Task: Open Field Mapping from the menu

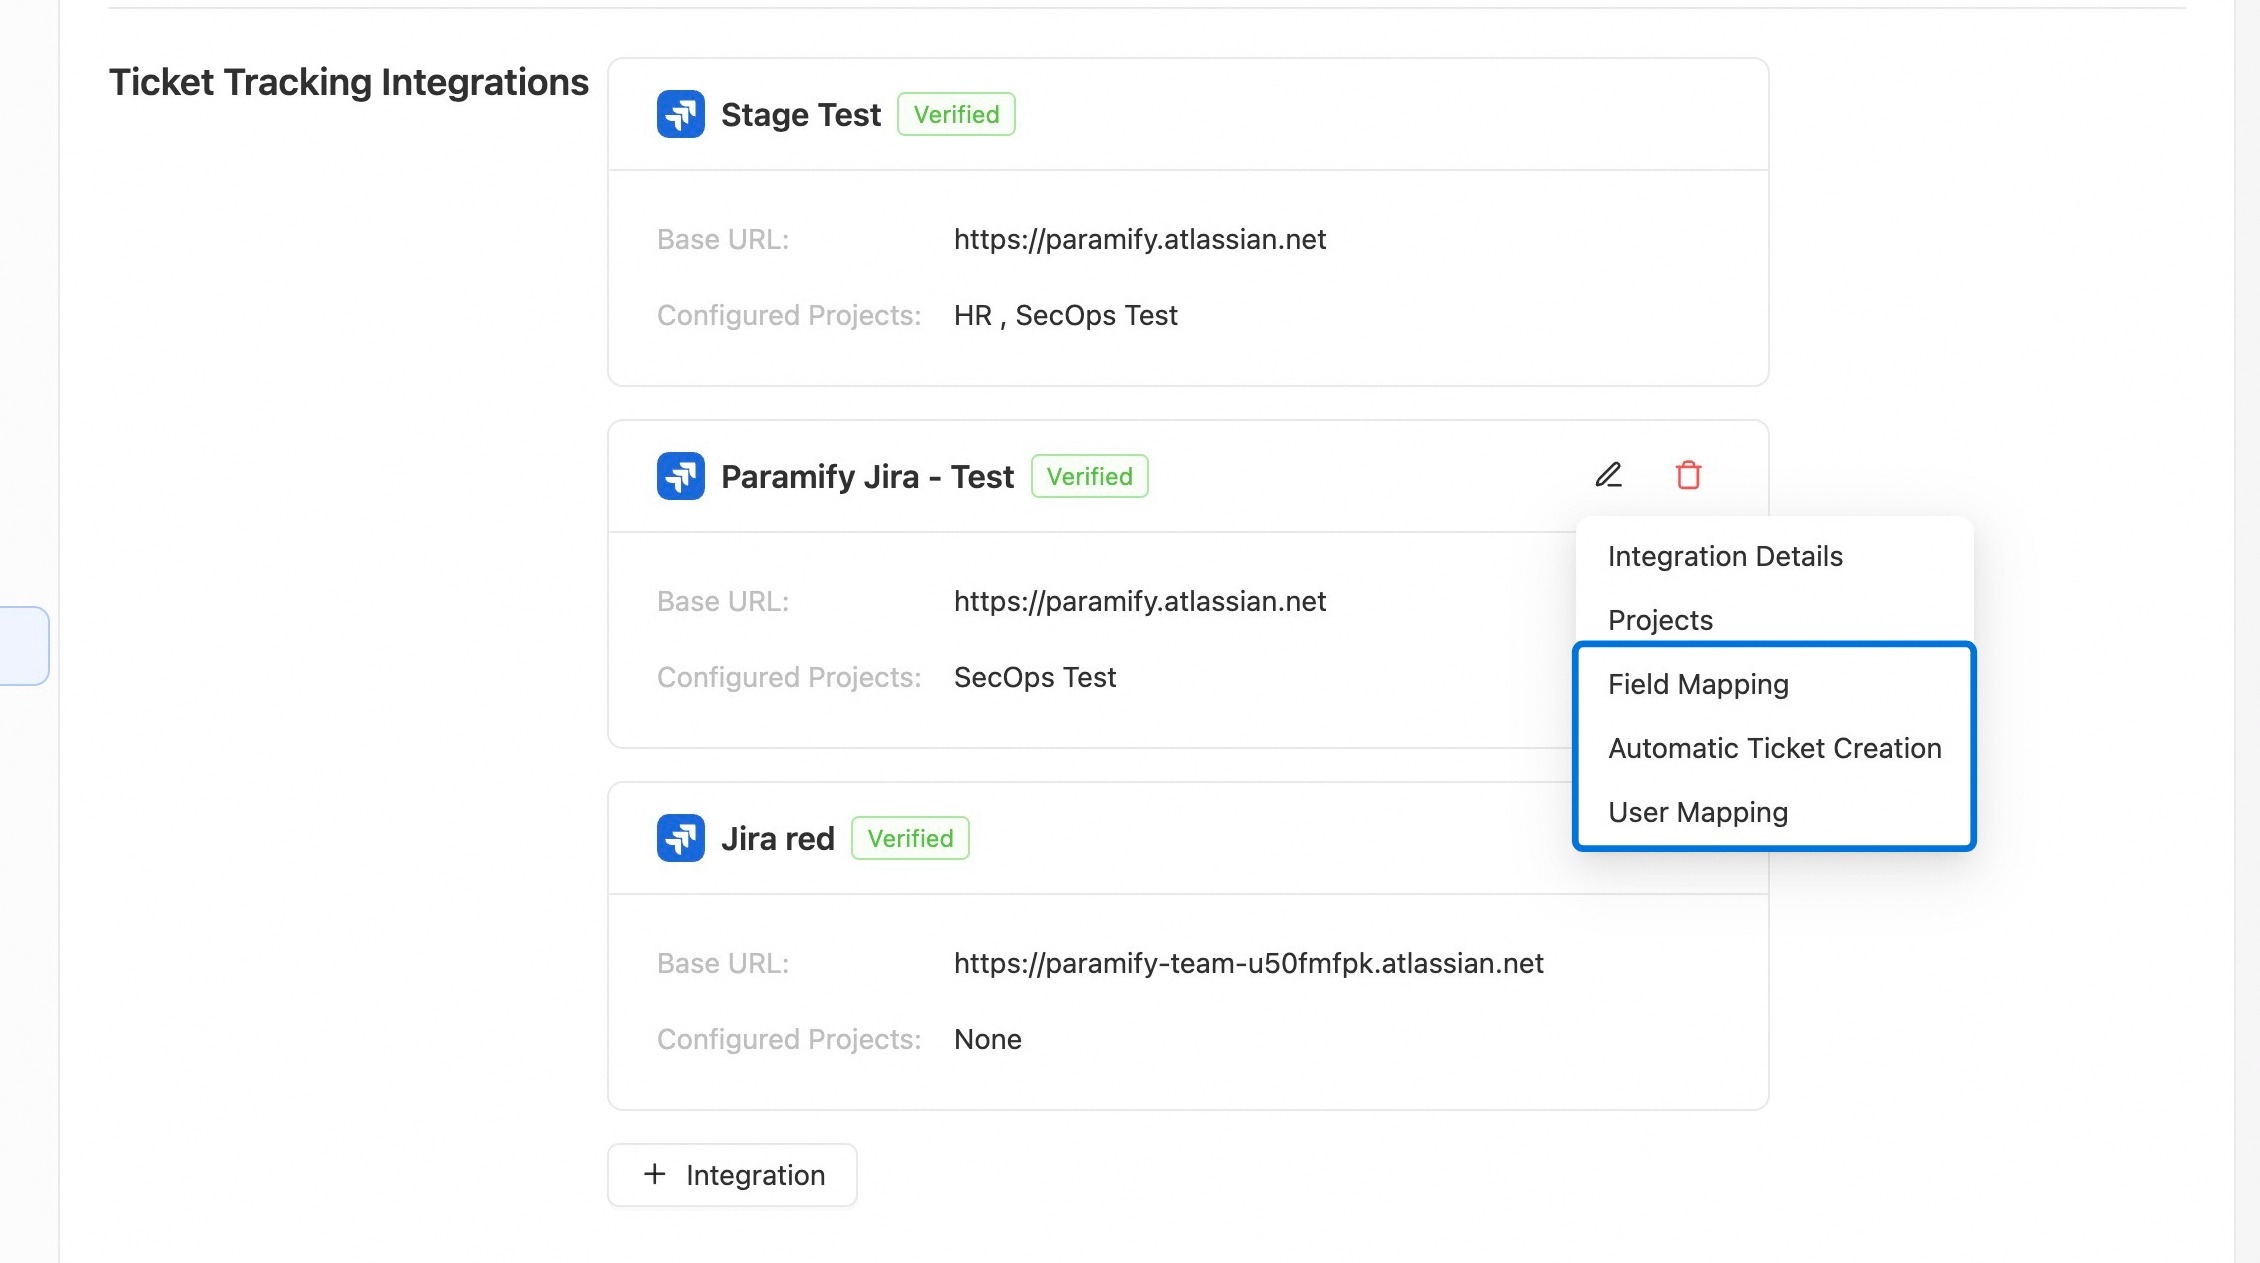Action: tap(1774, 684)
